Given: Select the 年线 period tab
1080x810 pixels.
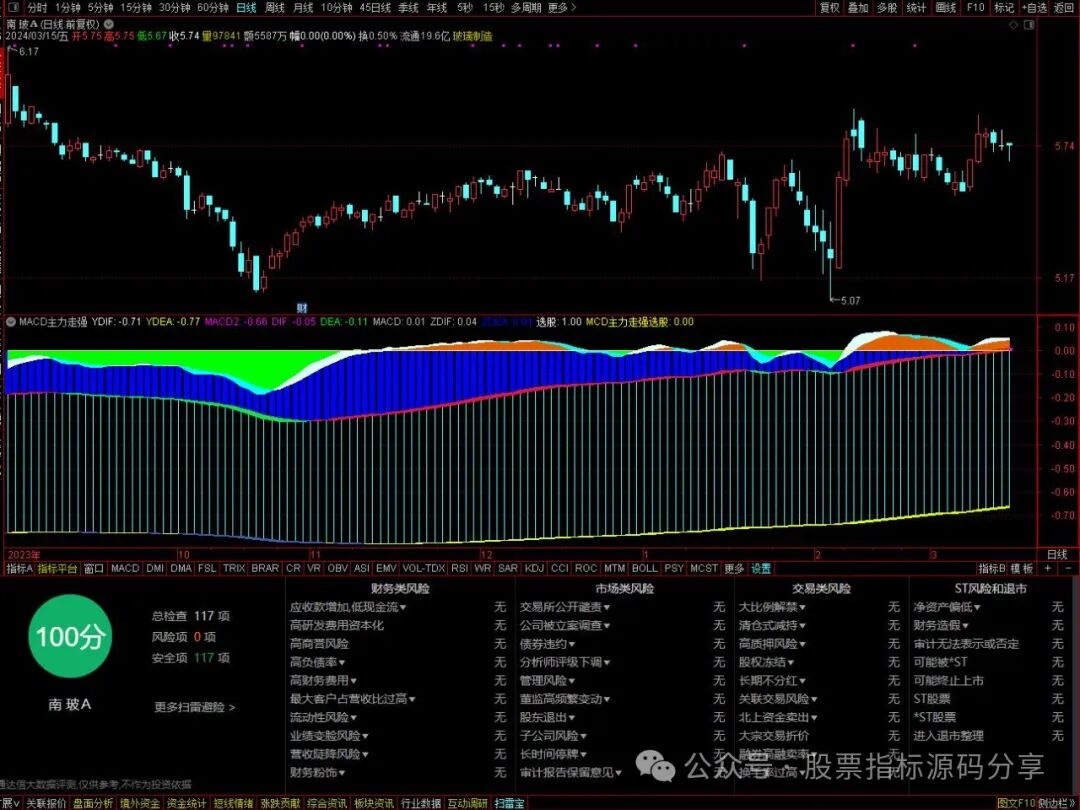Looking at the screenshot, I should pos(437,8).
